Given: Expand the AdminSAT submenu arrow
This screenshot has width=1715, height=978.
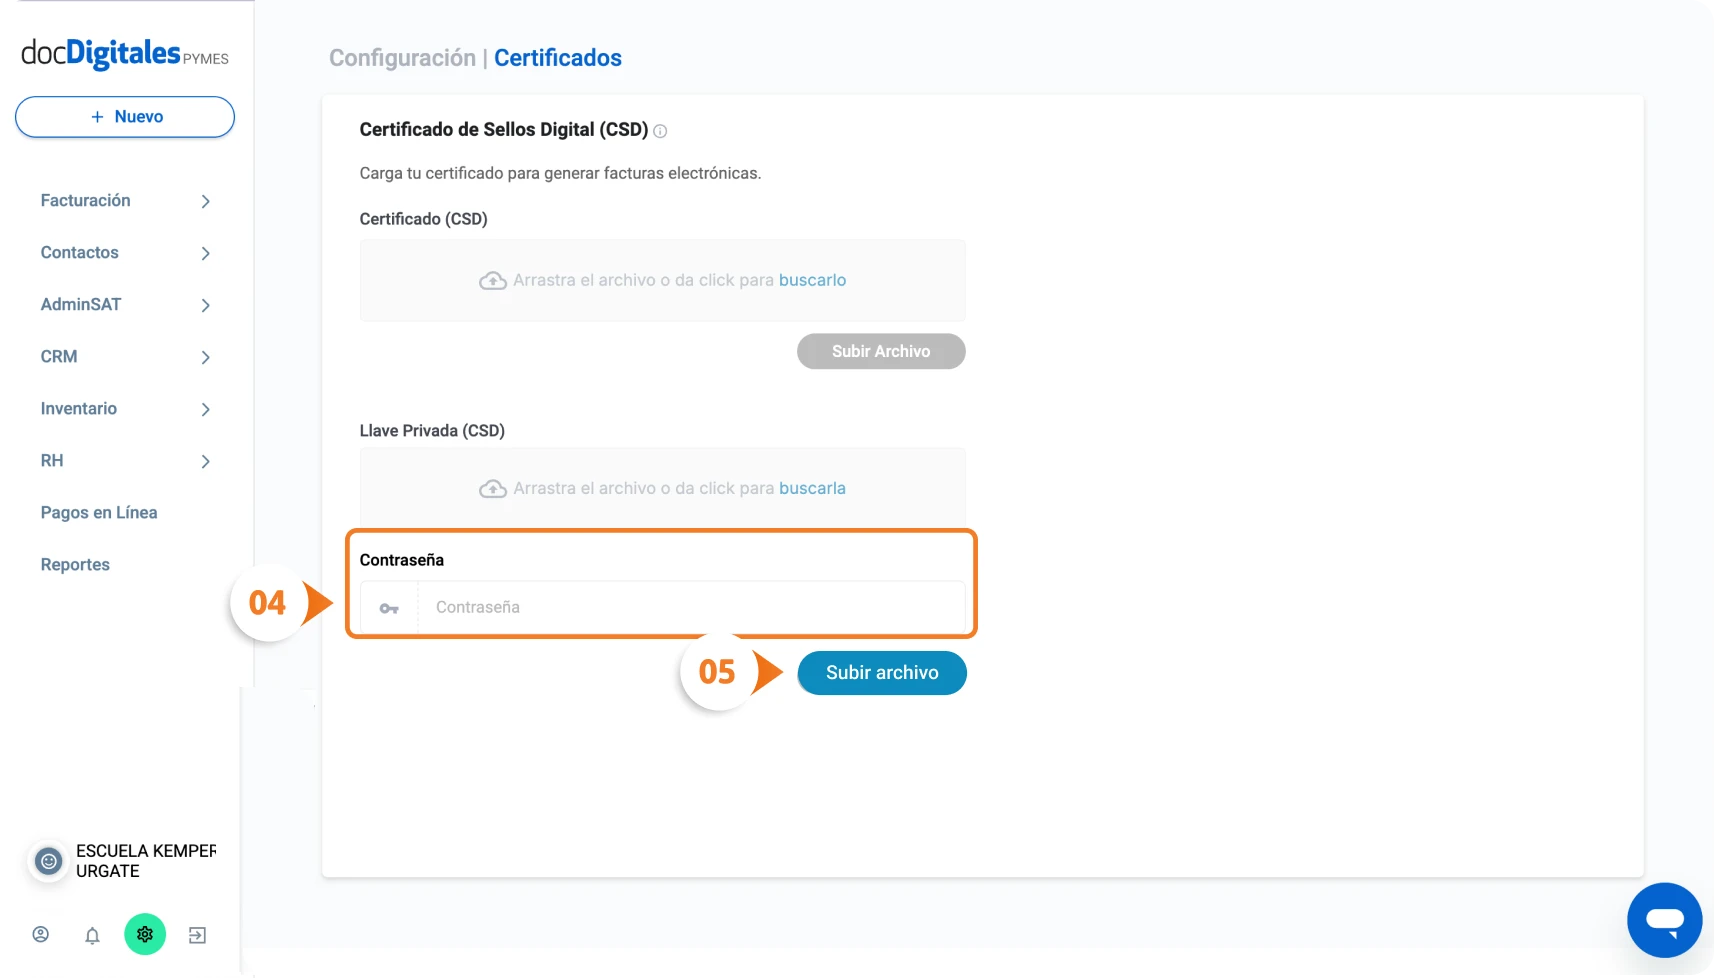Looking at the screenshot, I should (x=205, y=305).
